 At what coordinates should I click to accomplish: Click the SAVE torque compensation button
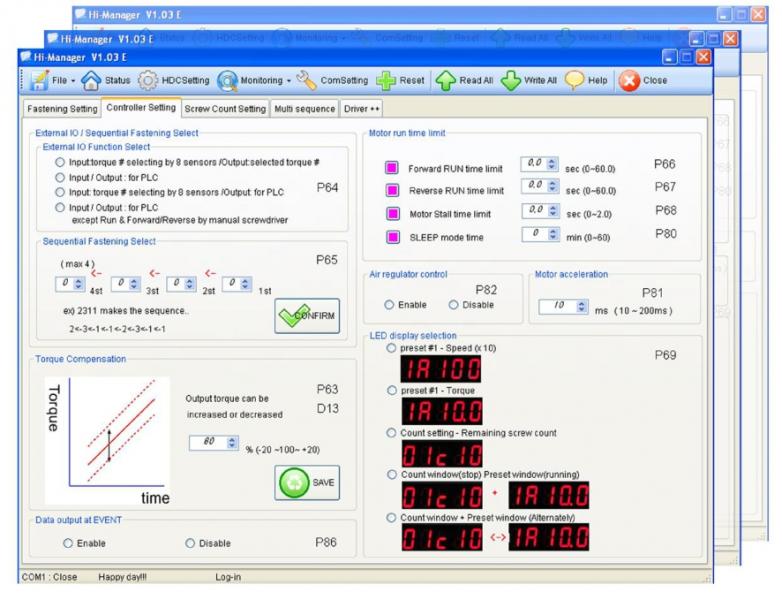tap(307, 482)
